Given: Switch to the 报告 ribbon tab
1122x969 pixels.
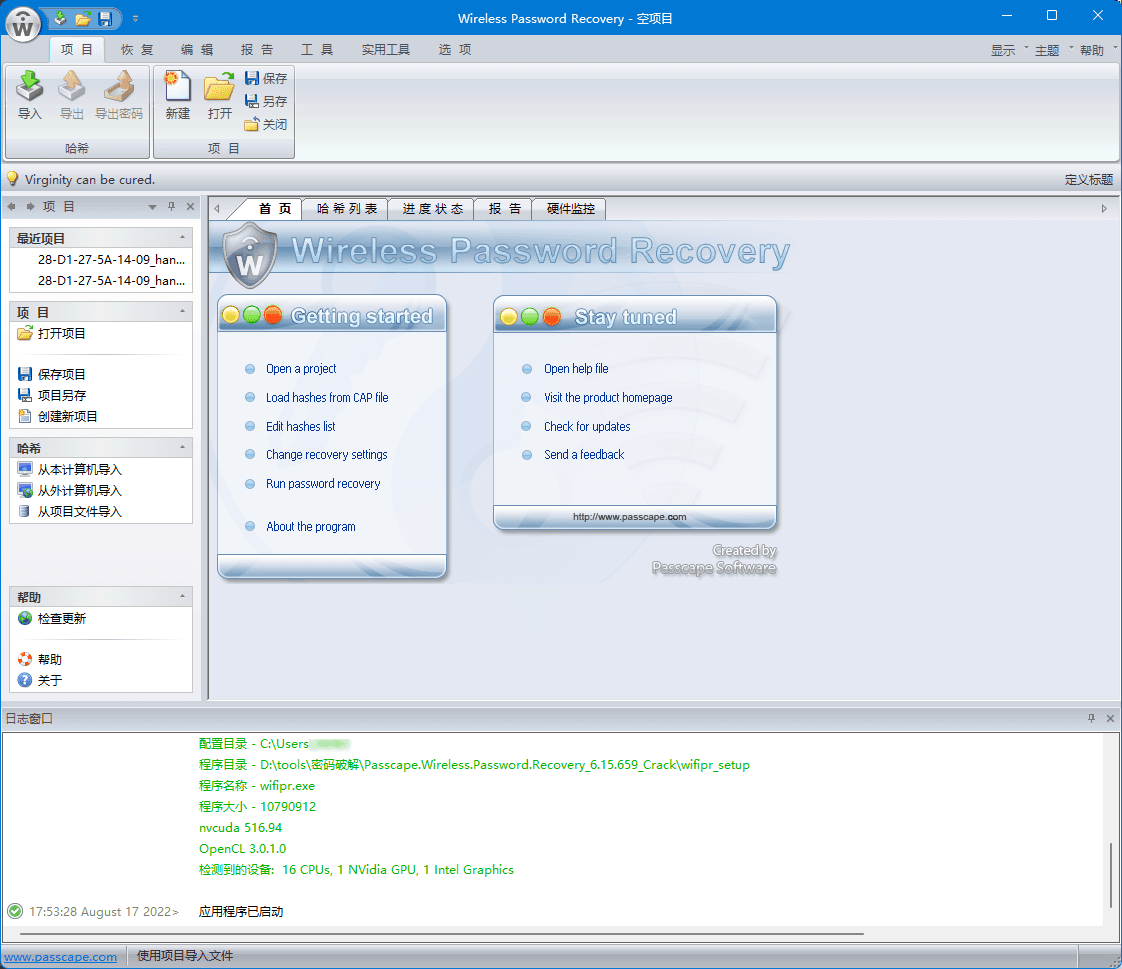Looking at the screenshot, I should coord(257,49).
